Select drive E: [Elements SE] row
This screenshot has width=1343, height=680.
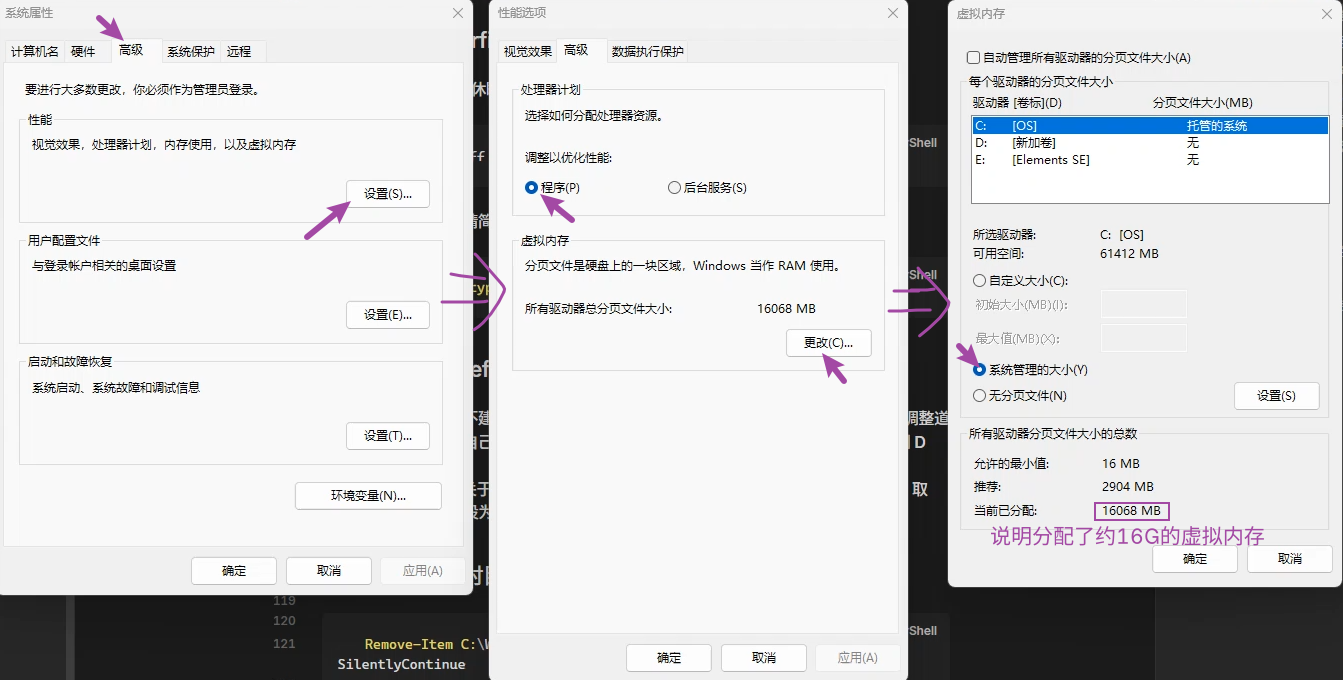coord(1150,160)
